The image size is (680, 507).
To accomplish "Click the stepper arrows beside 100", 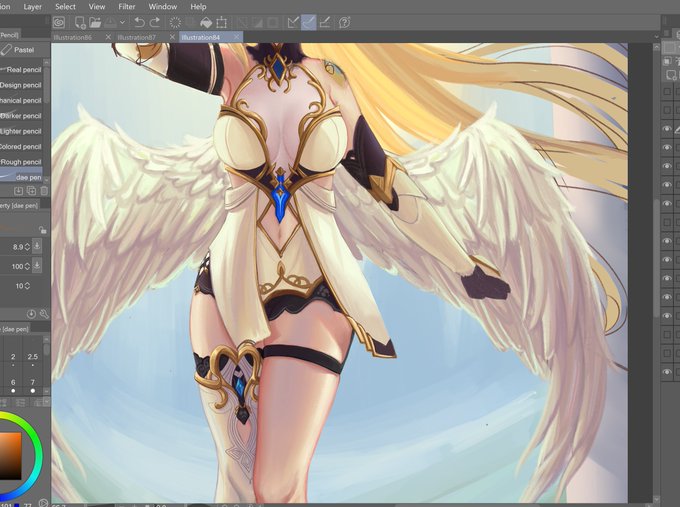I will click(x=27, y=266).
